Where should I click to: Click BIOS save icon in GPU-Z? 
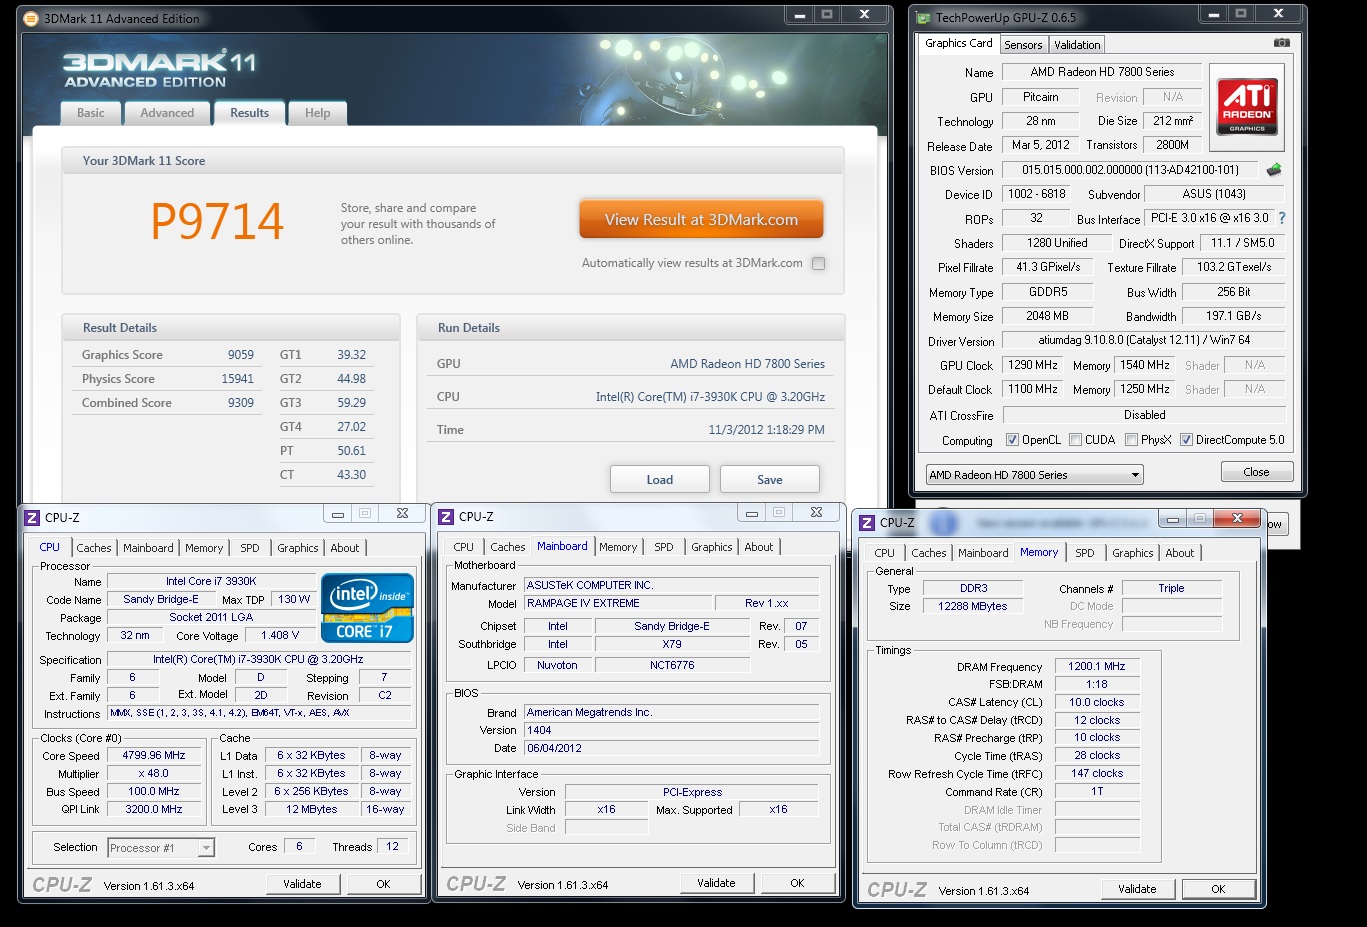[x=1274, y=170]
